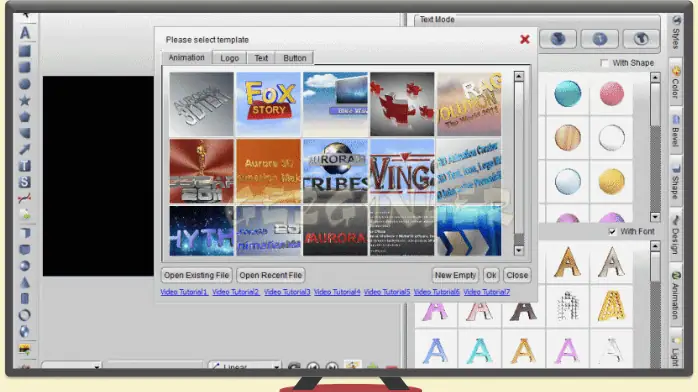Select the Vings template thumbnail
Screen dimensions: 698x392
click(402, 171)
